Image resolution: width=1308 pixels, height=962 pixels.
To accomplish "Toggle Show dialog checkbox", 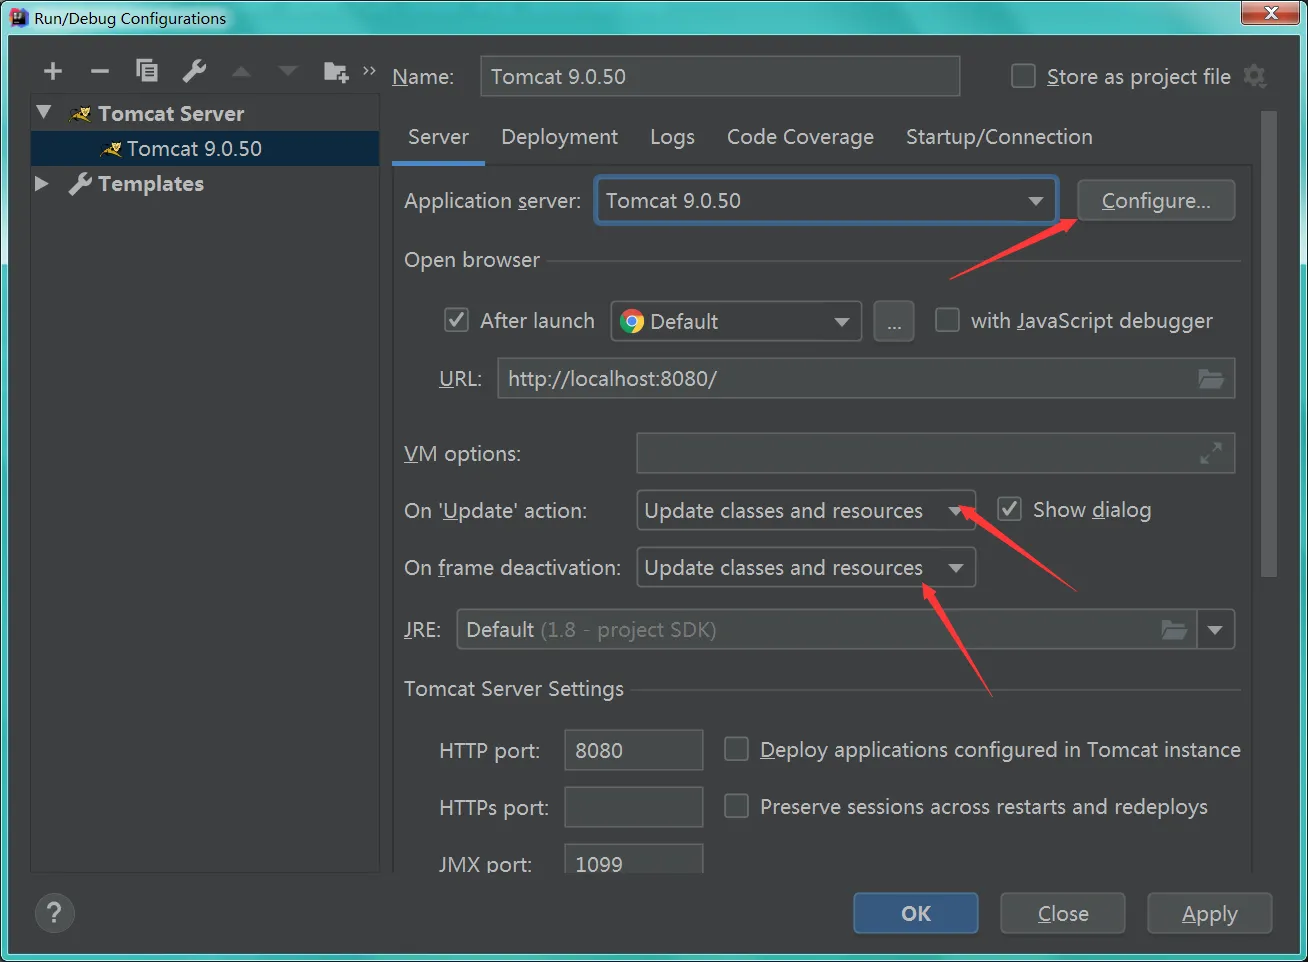I will (x=1010, y=509).
